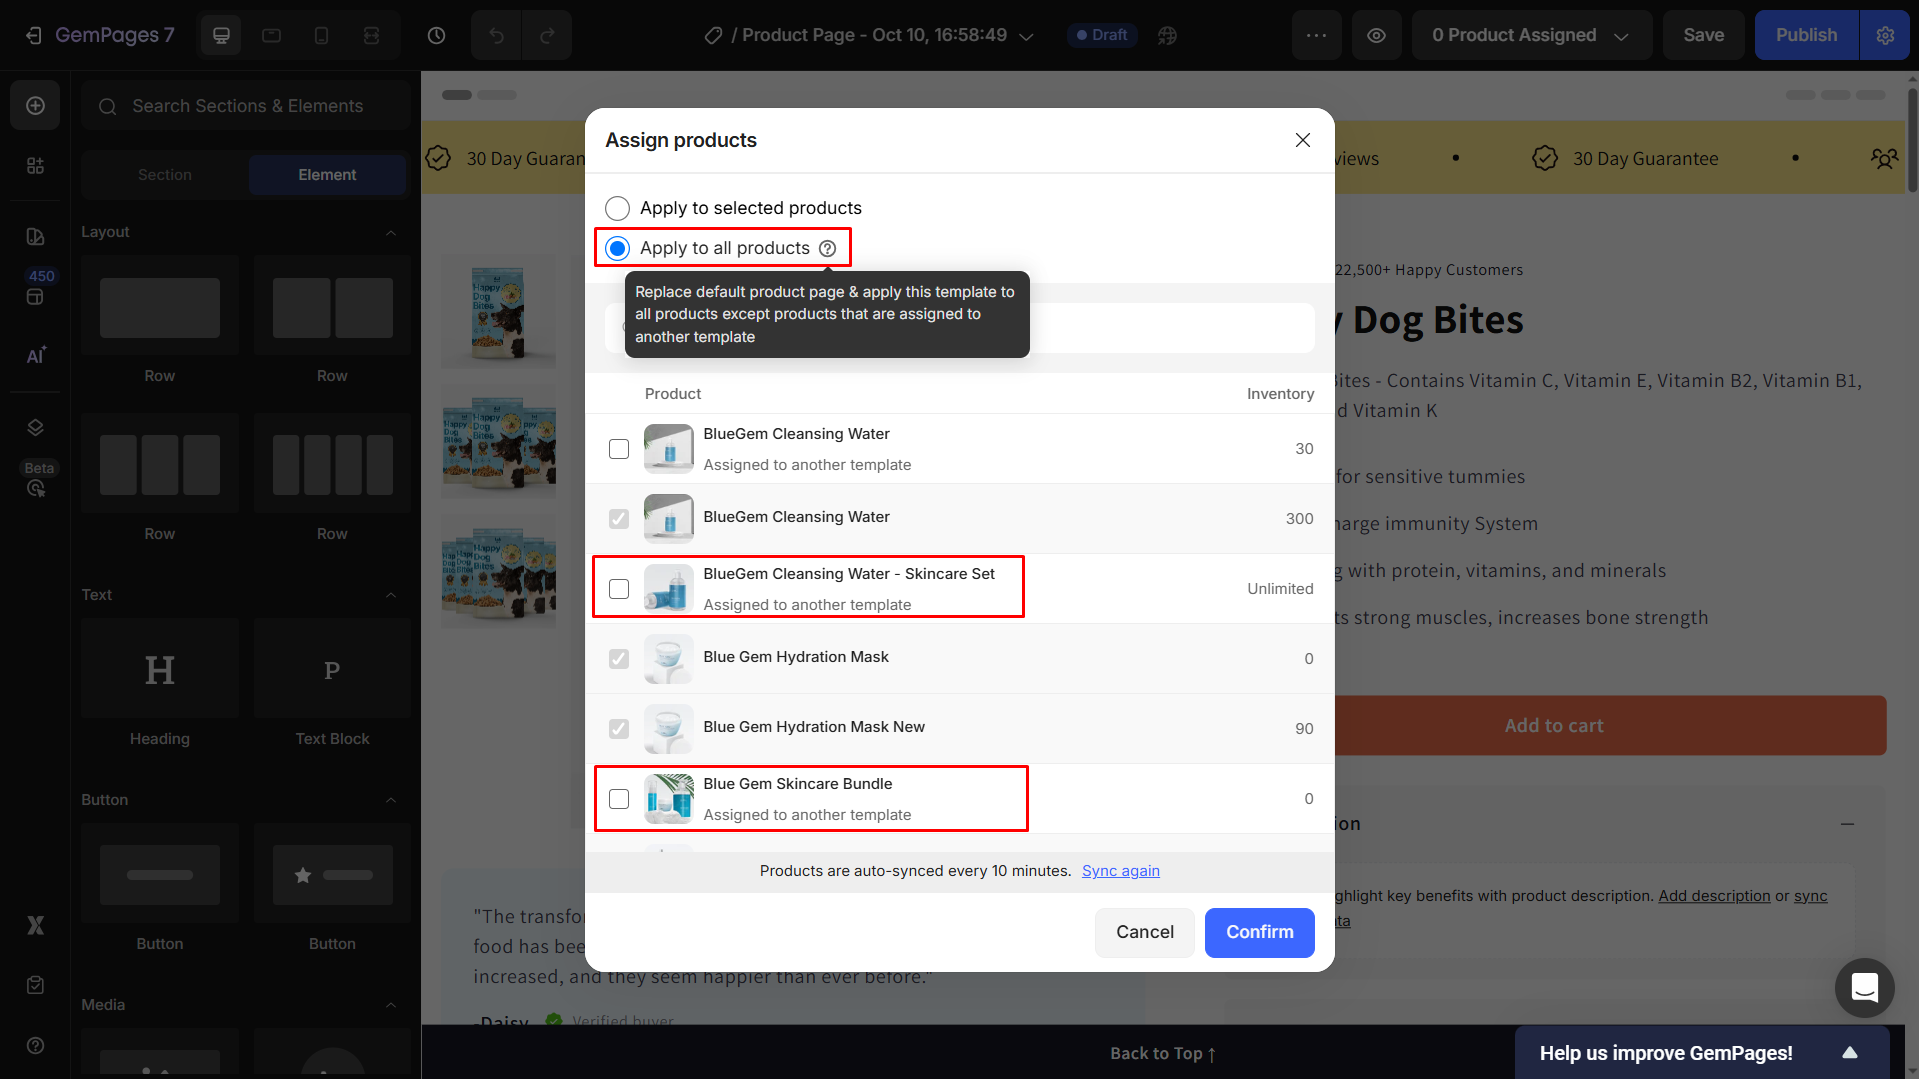Select Apply to selected products radio button

617,208
